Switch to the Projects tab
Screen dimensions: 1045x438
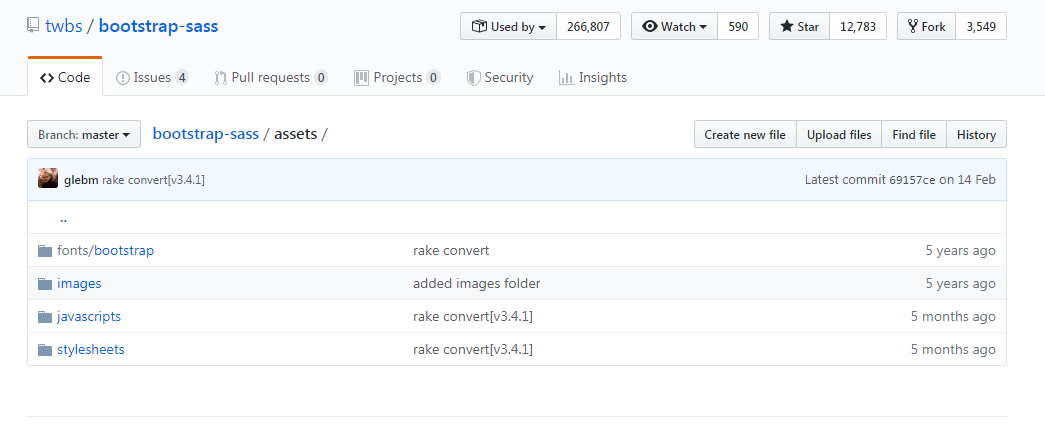397,77
